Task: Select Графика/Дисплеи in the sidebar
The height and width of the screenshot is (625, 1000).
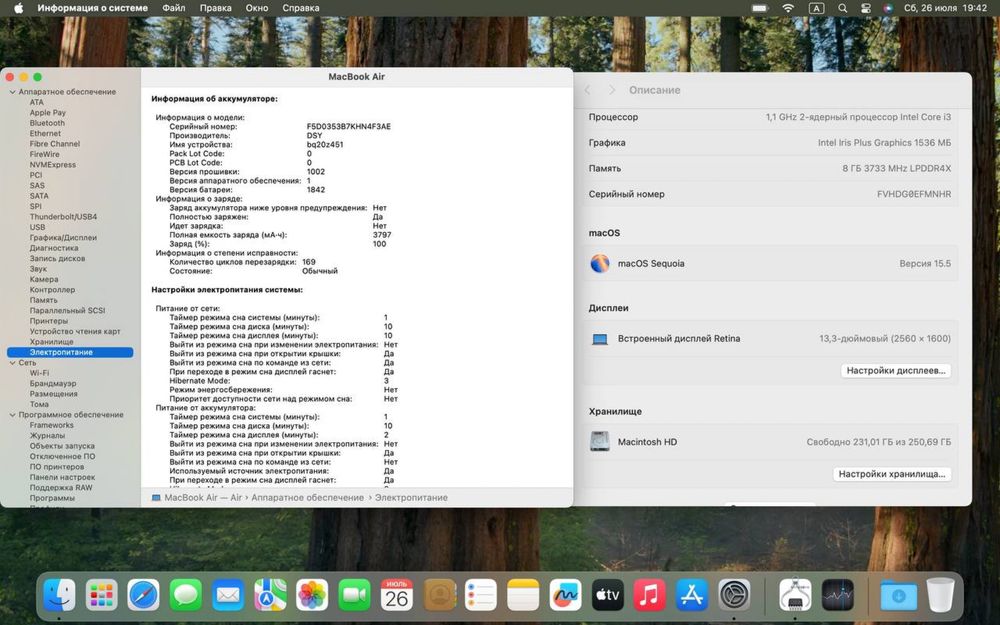Action: tap(63, 237)
